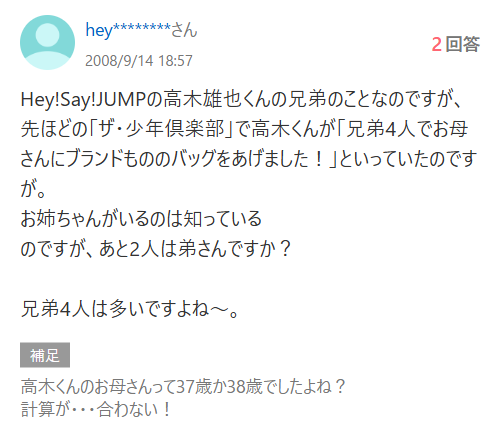Screen dimensions: 500x433
Task: Click the 2008/9/14 18:57 post timestamp
Action: tap(139, 61)
